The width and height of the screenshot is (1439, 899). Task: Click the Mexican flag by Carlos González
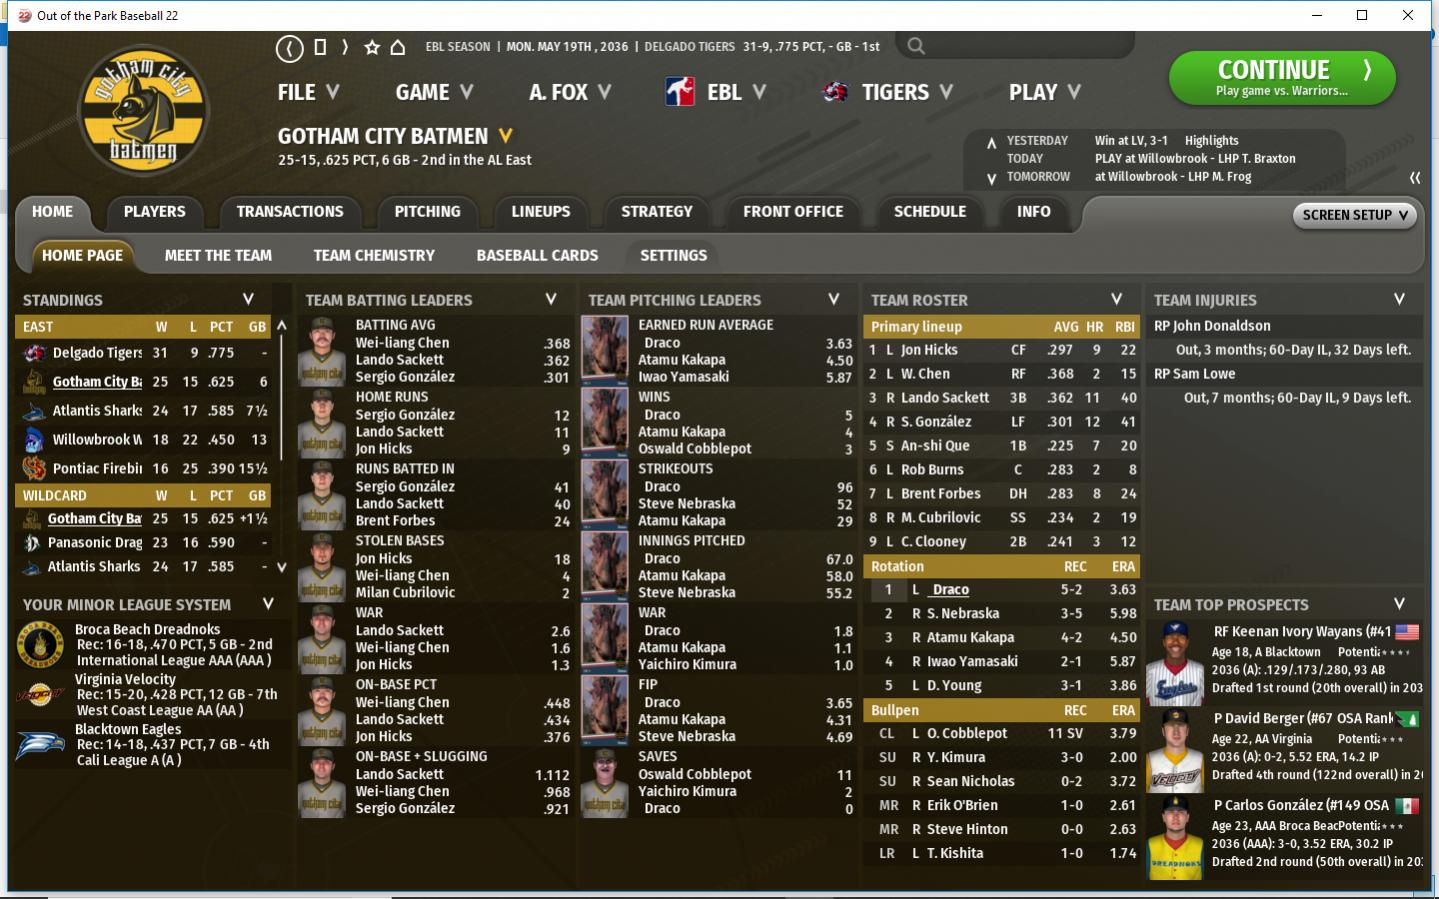pos(1407,806)
